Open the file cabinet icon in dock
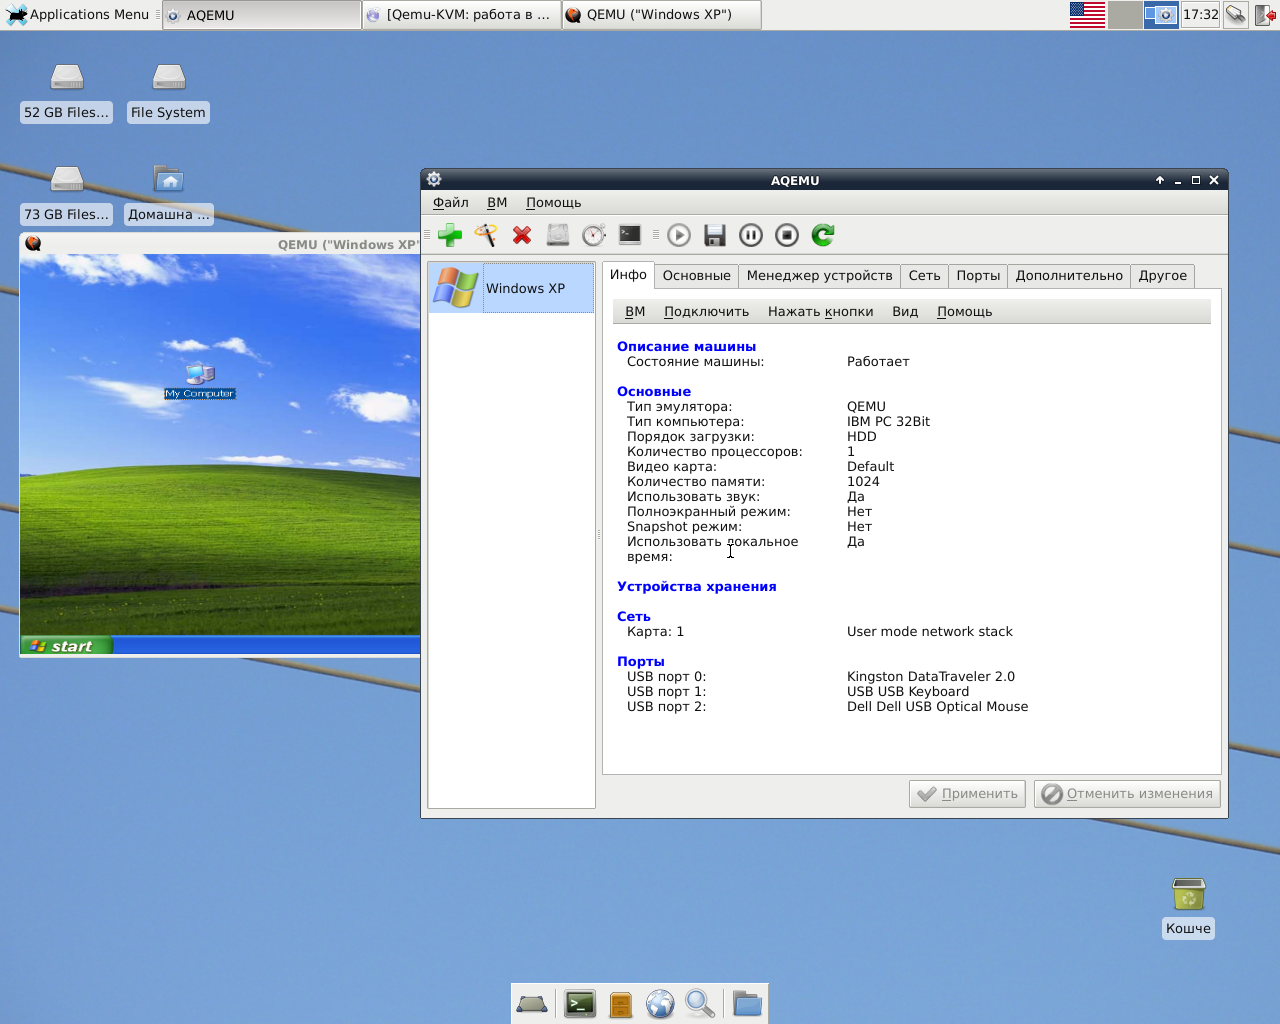The height and width of the screenshot is (1024, 1280). point(621,1003)
